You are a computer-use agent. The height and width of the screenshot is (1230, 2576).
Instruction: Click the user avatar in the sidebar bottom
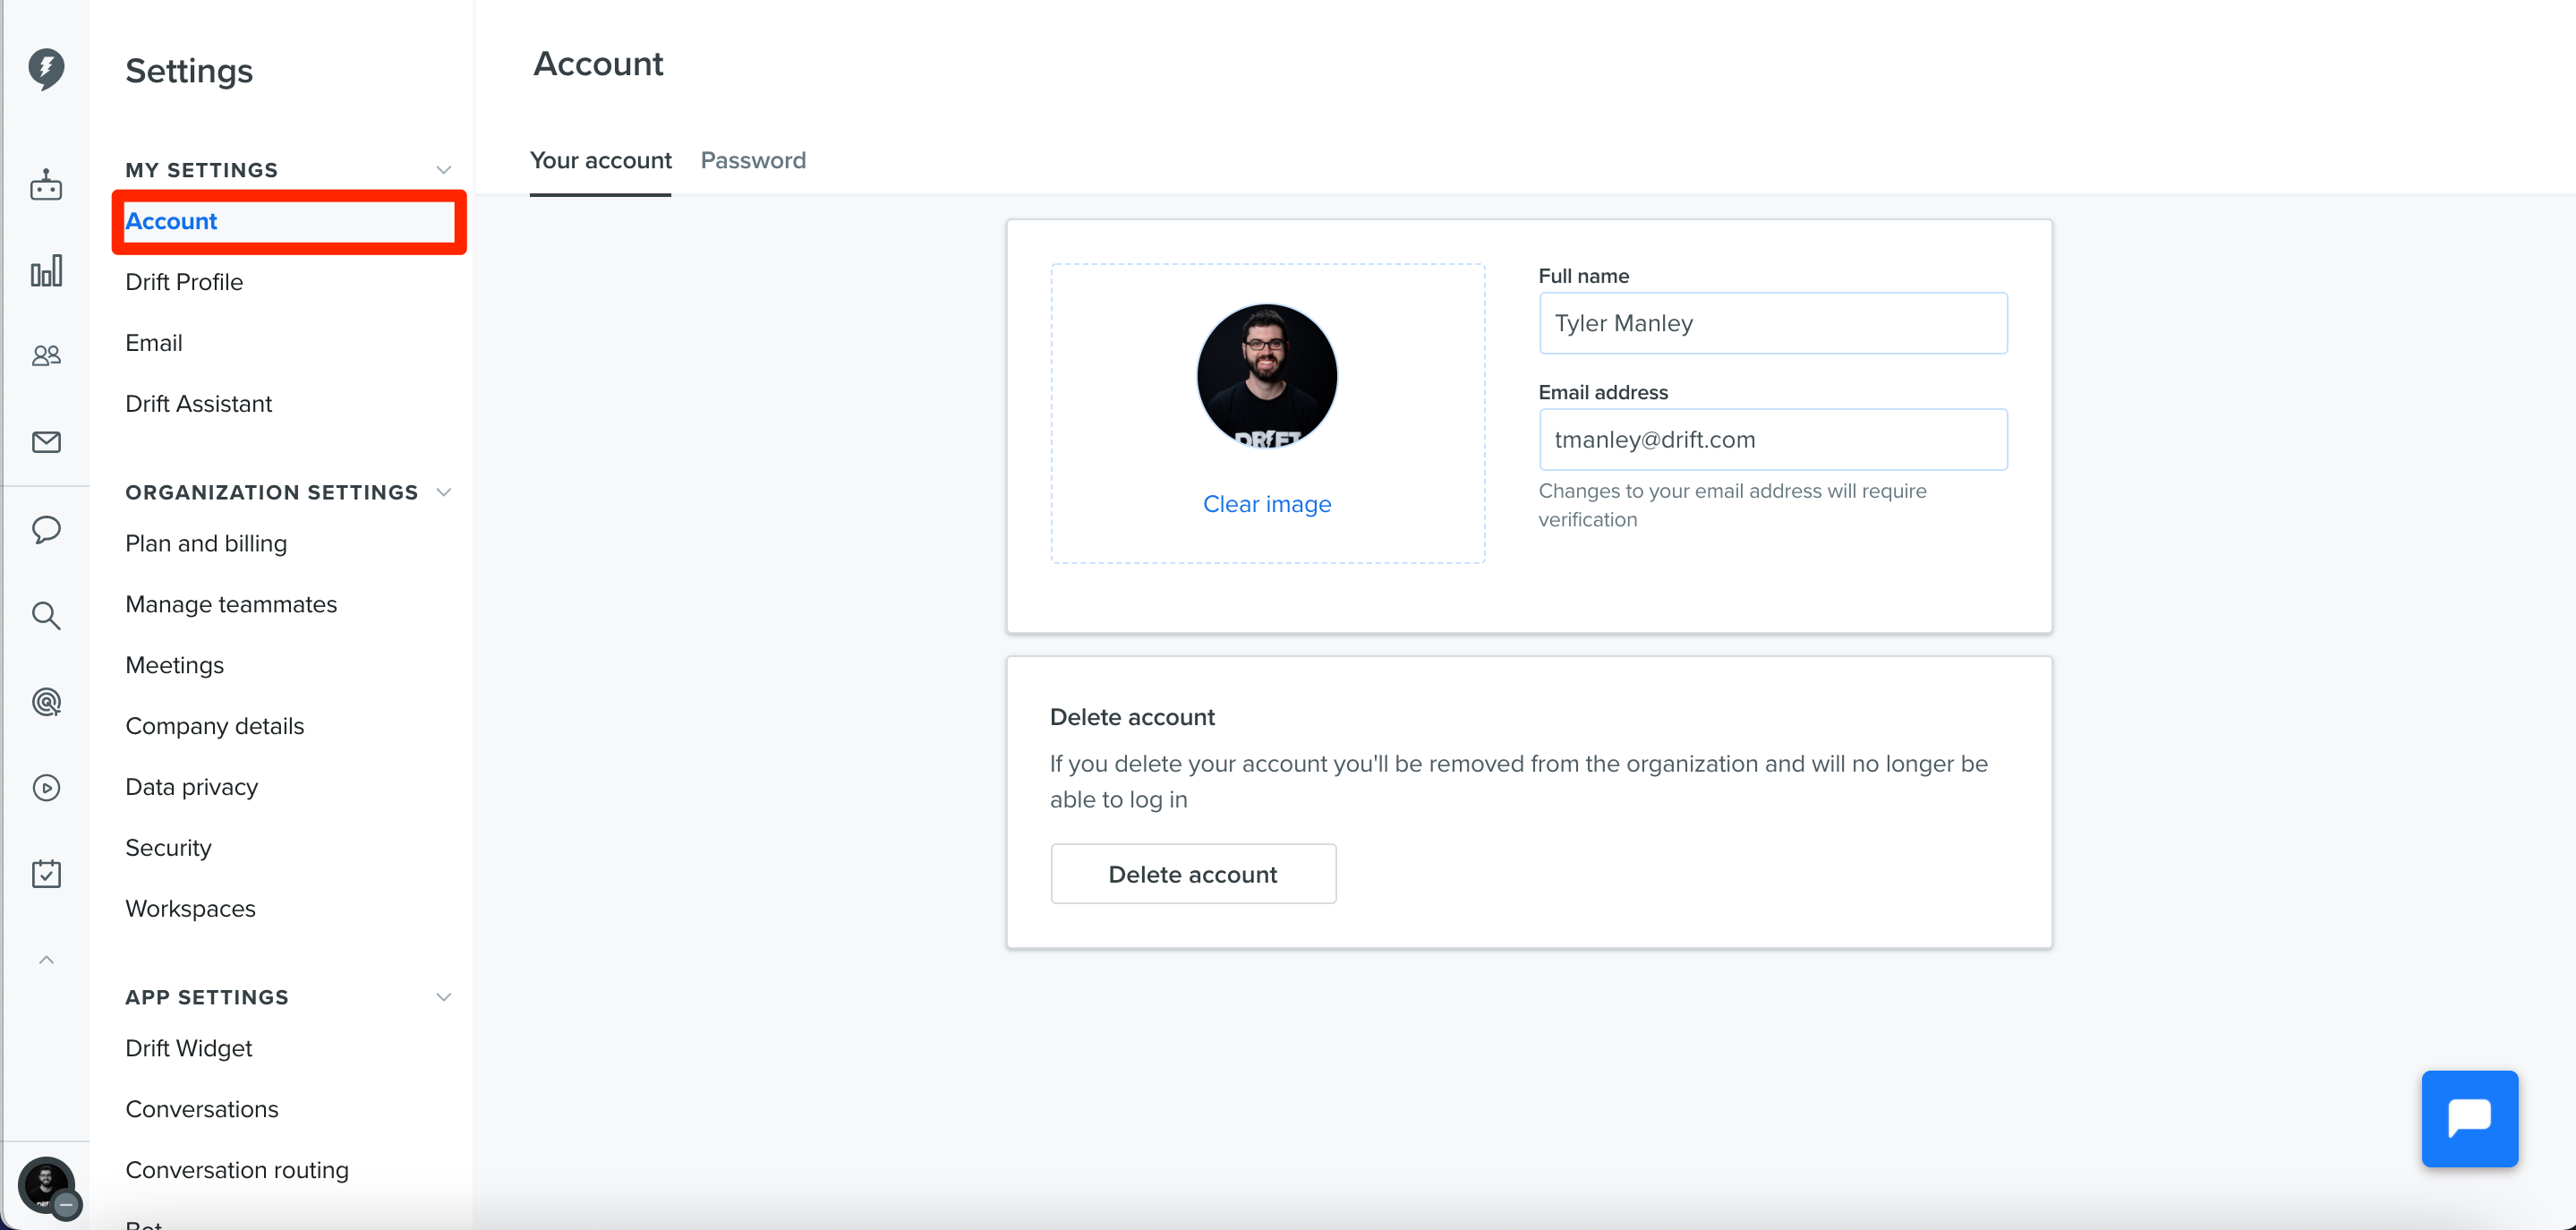(x=46, y=1185)
